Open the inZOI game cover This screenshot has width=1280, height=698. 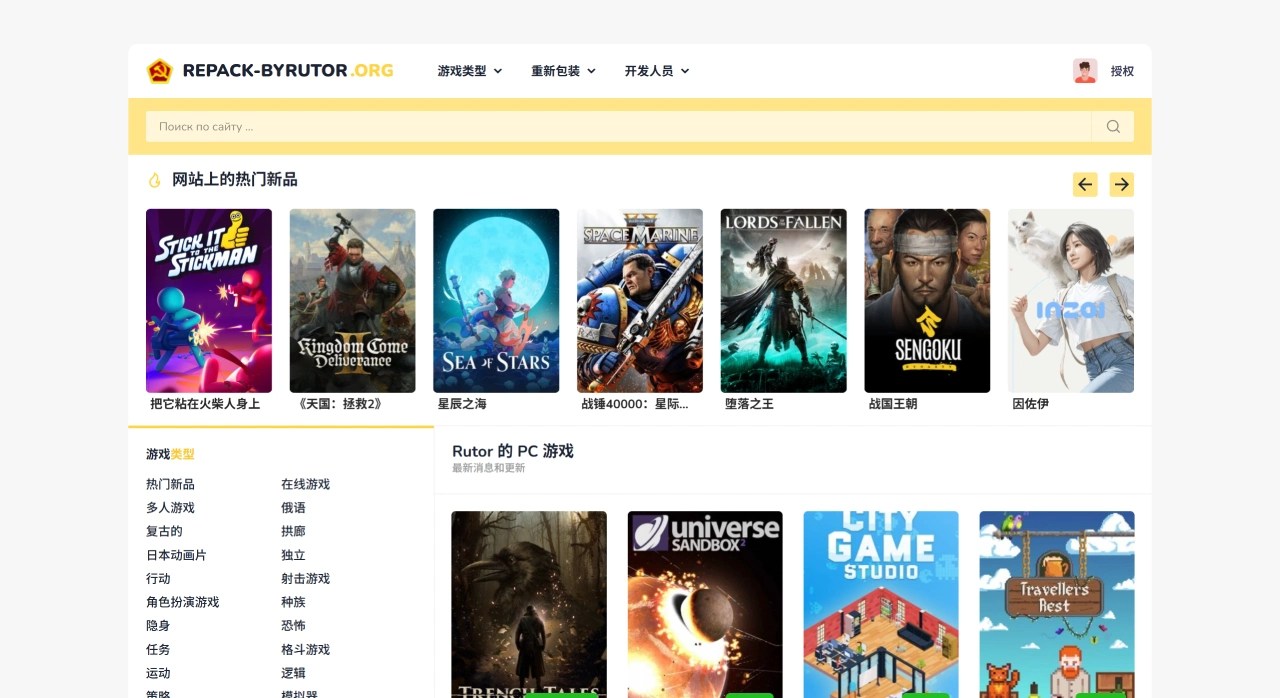pyautogui.click(x=1071, y=301)
